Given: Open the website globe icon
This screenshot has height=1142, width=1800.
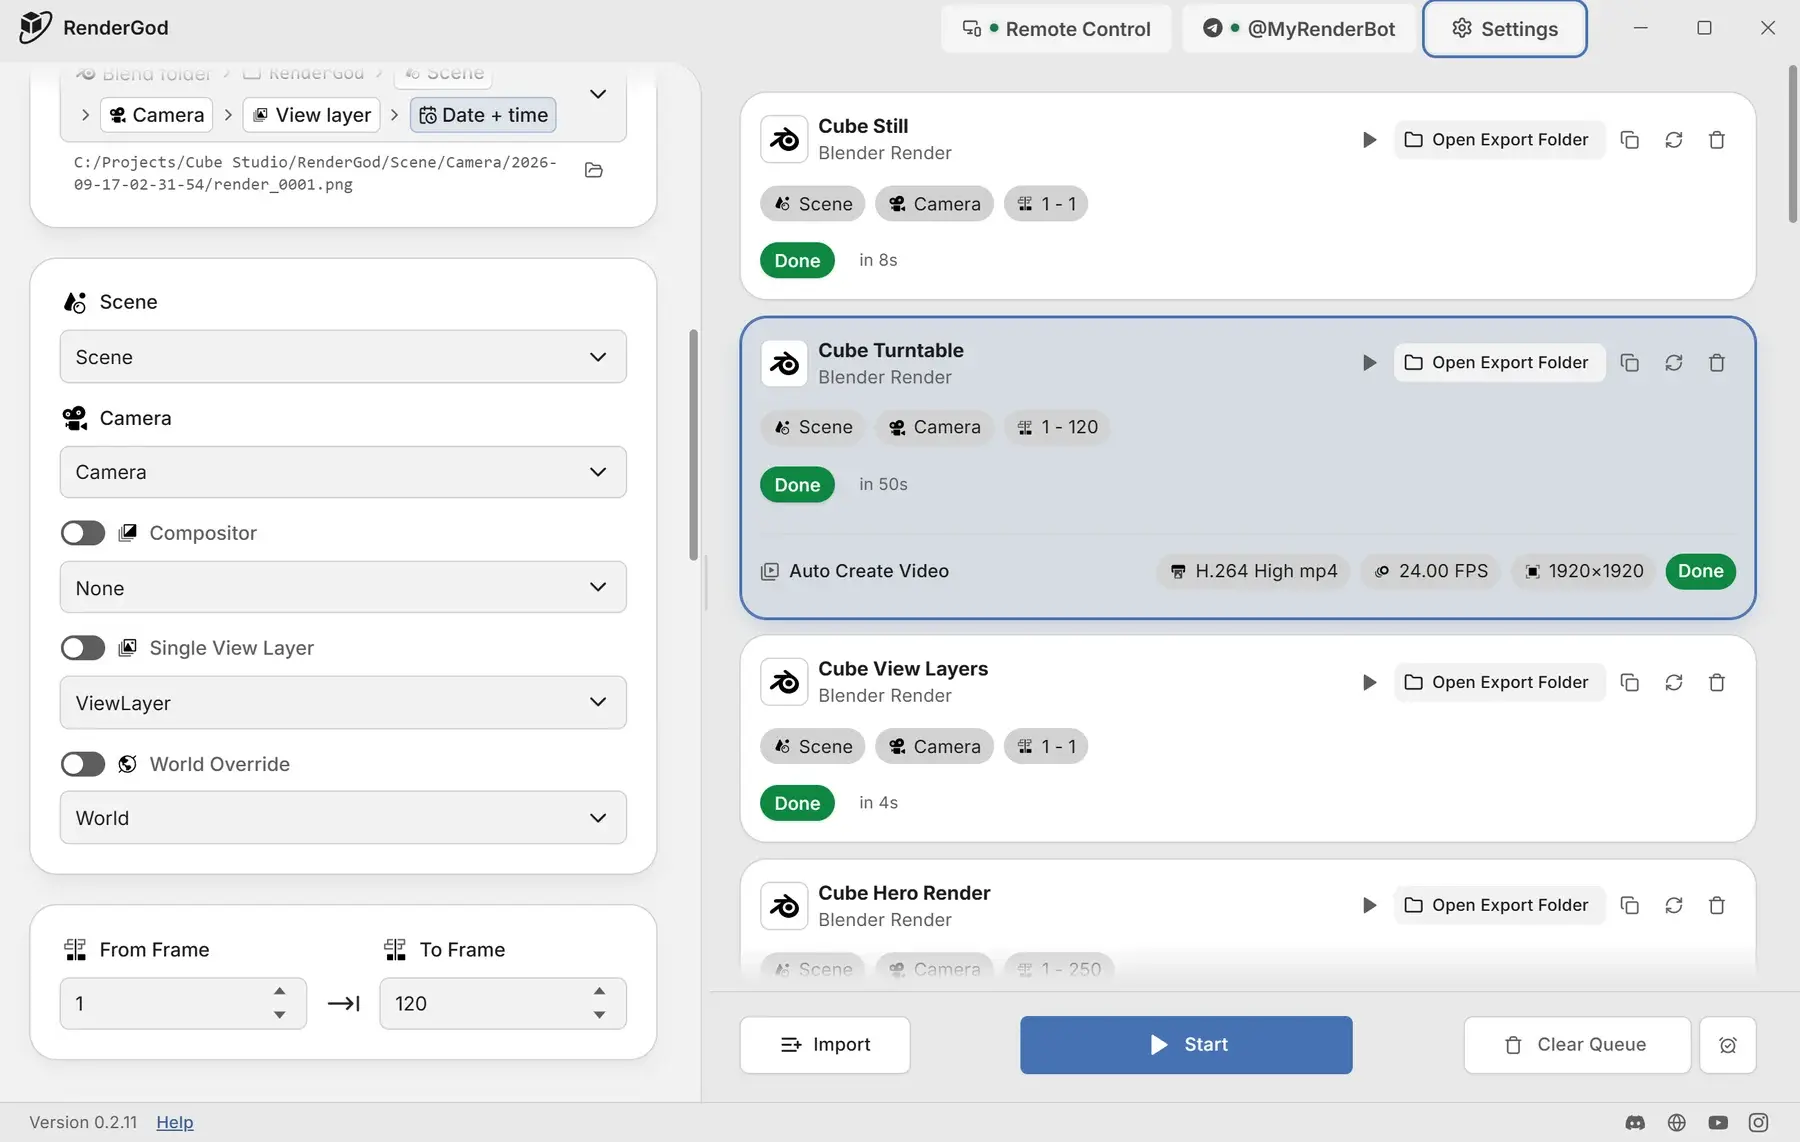Looking at the screenshot, I should pos(1677,1123).
